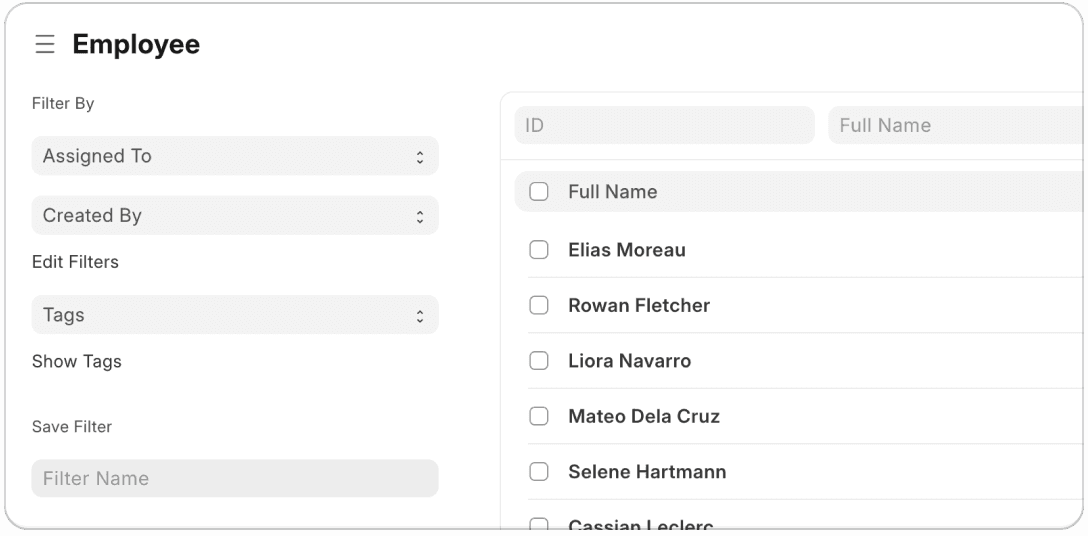Click the Show Tags link

click(76, 361)
